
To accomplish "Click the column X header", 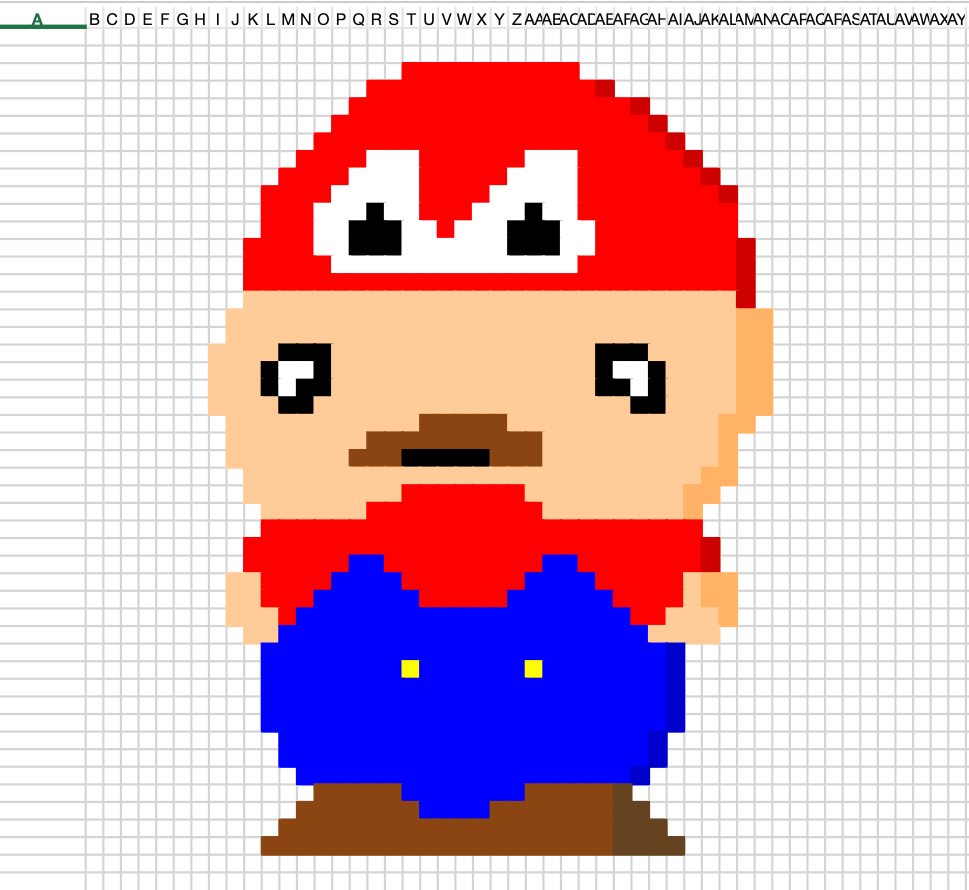I will pyautogui.click(x=482, y=19).
